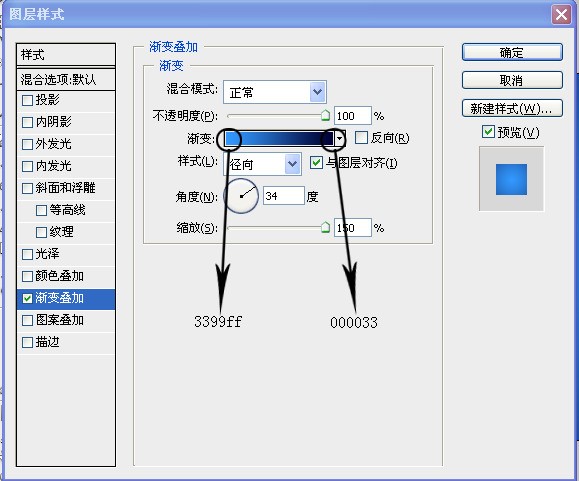The width and height of the screenshot is (579, 481).
Task: Enable the 外发光 outer glow checkbox
Action: pyautogui.click(x=27, y=144)
